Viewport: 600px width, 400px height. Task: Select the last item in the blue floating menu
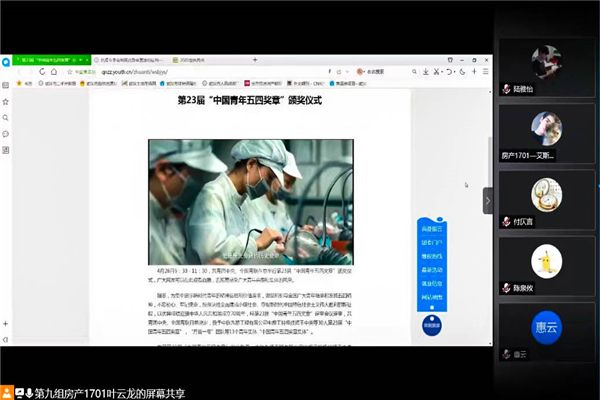click(432, 297)
